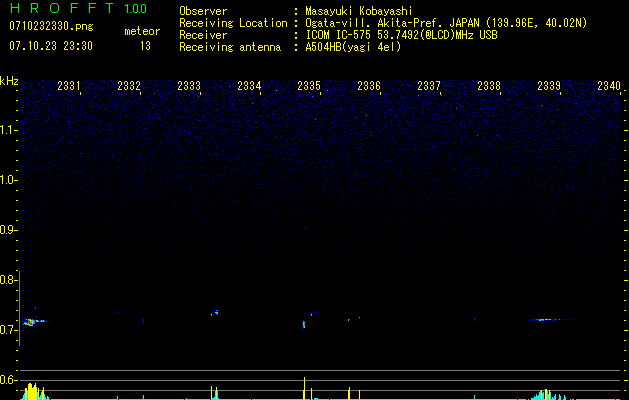Select the filename 0710232330.png
The image size is (629, 400).
51,26
